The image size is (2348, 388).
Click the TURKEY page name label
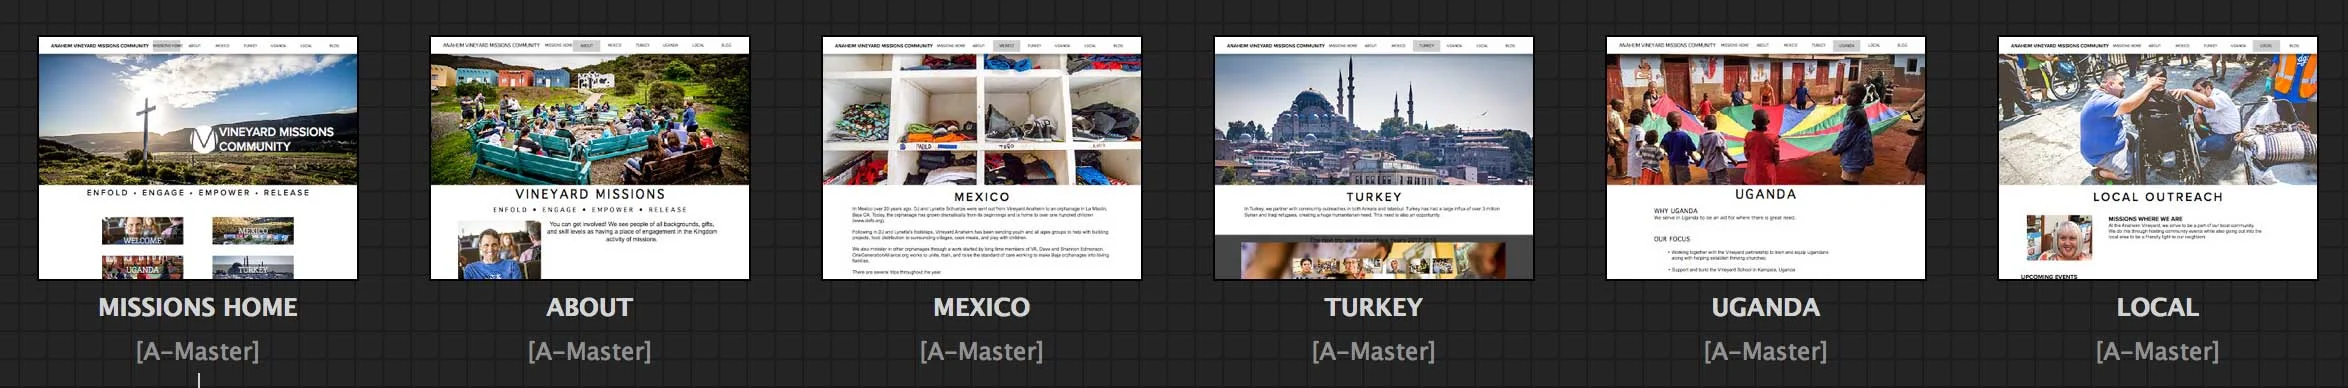tap(1374, 307)
